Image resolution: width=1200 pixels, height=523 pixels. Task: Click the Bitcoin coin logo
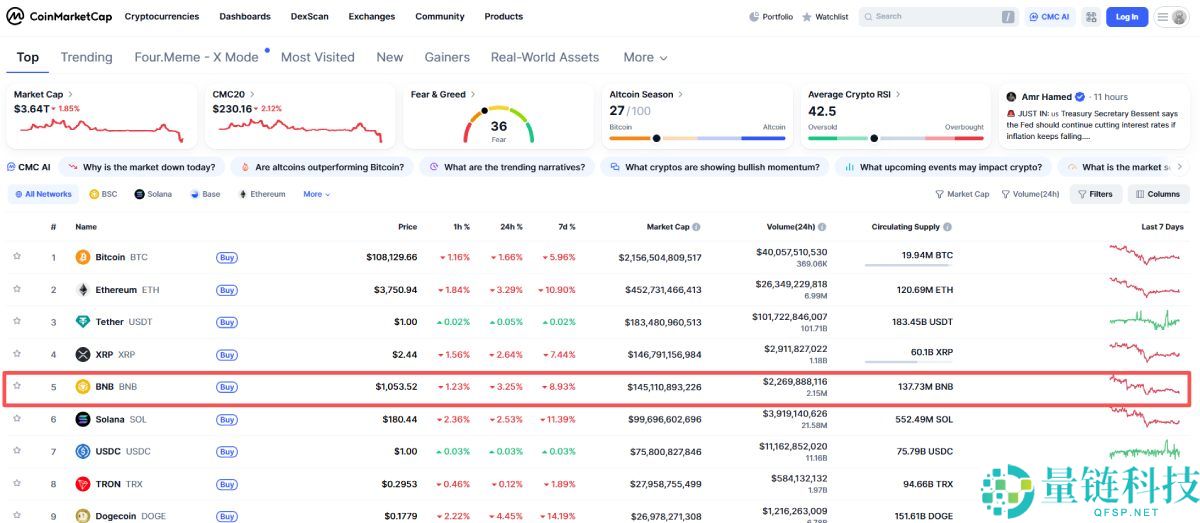coord(83,257)
